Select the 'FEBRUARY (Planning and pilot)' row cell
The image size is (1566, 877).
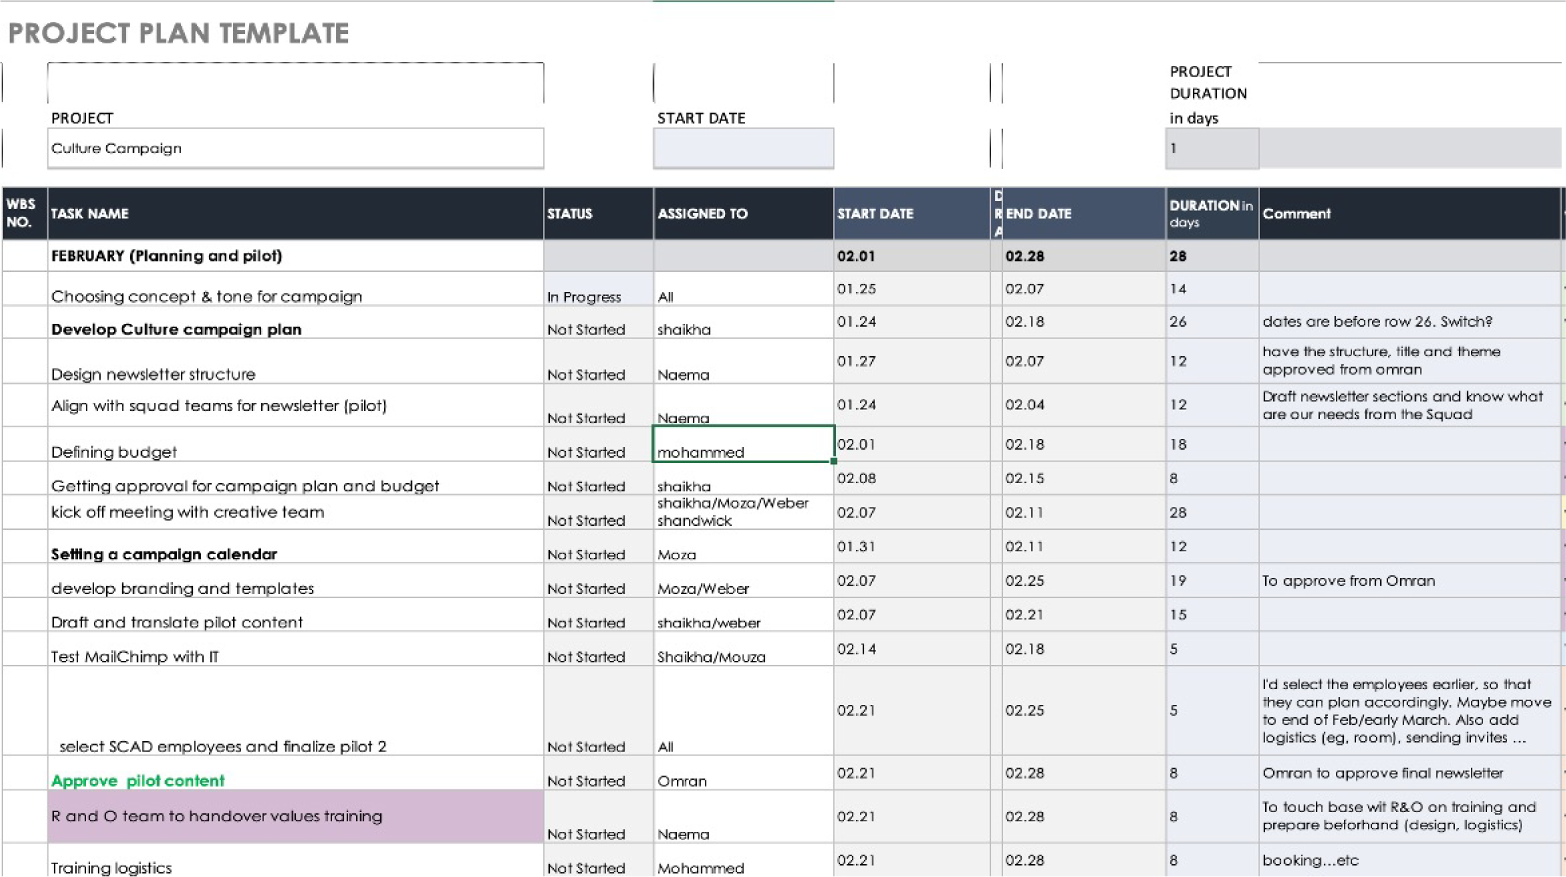[296, 256]
